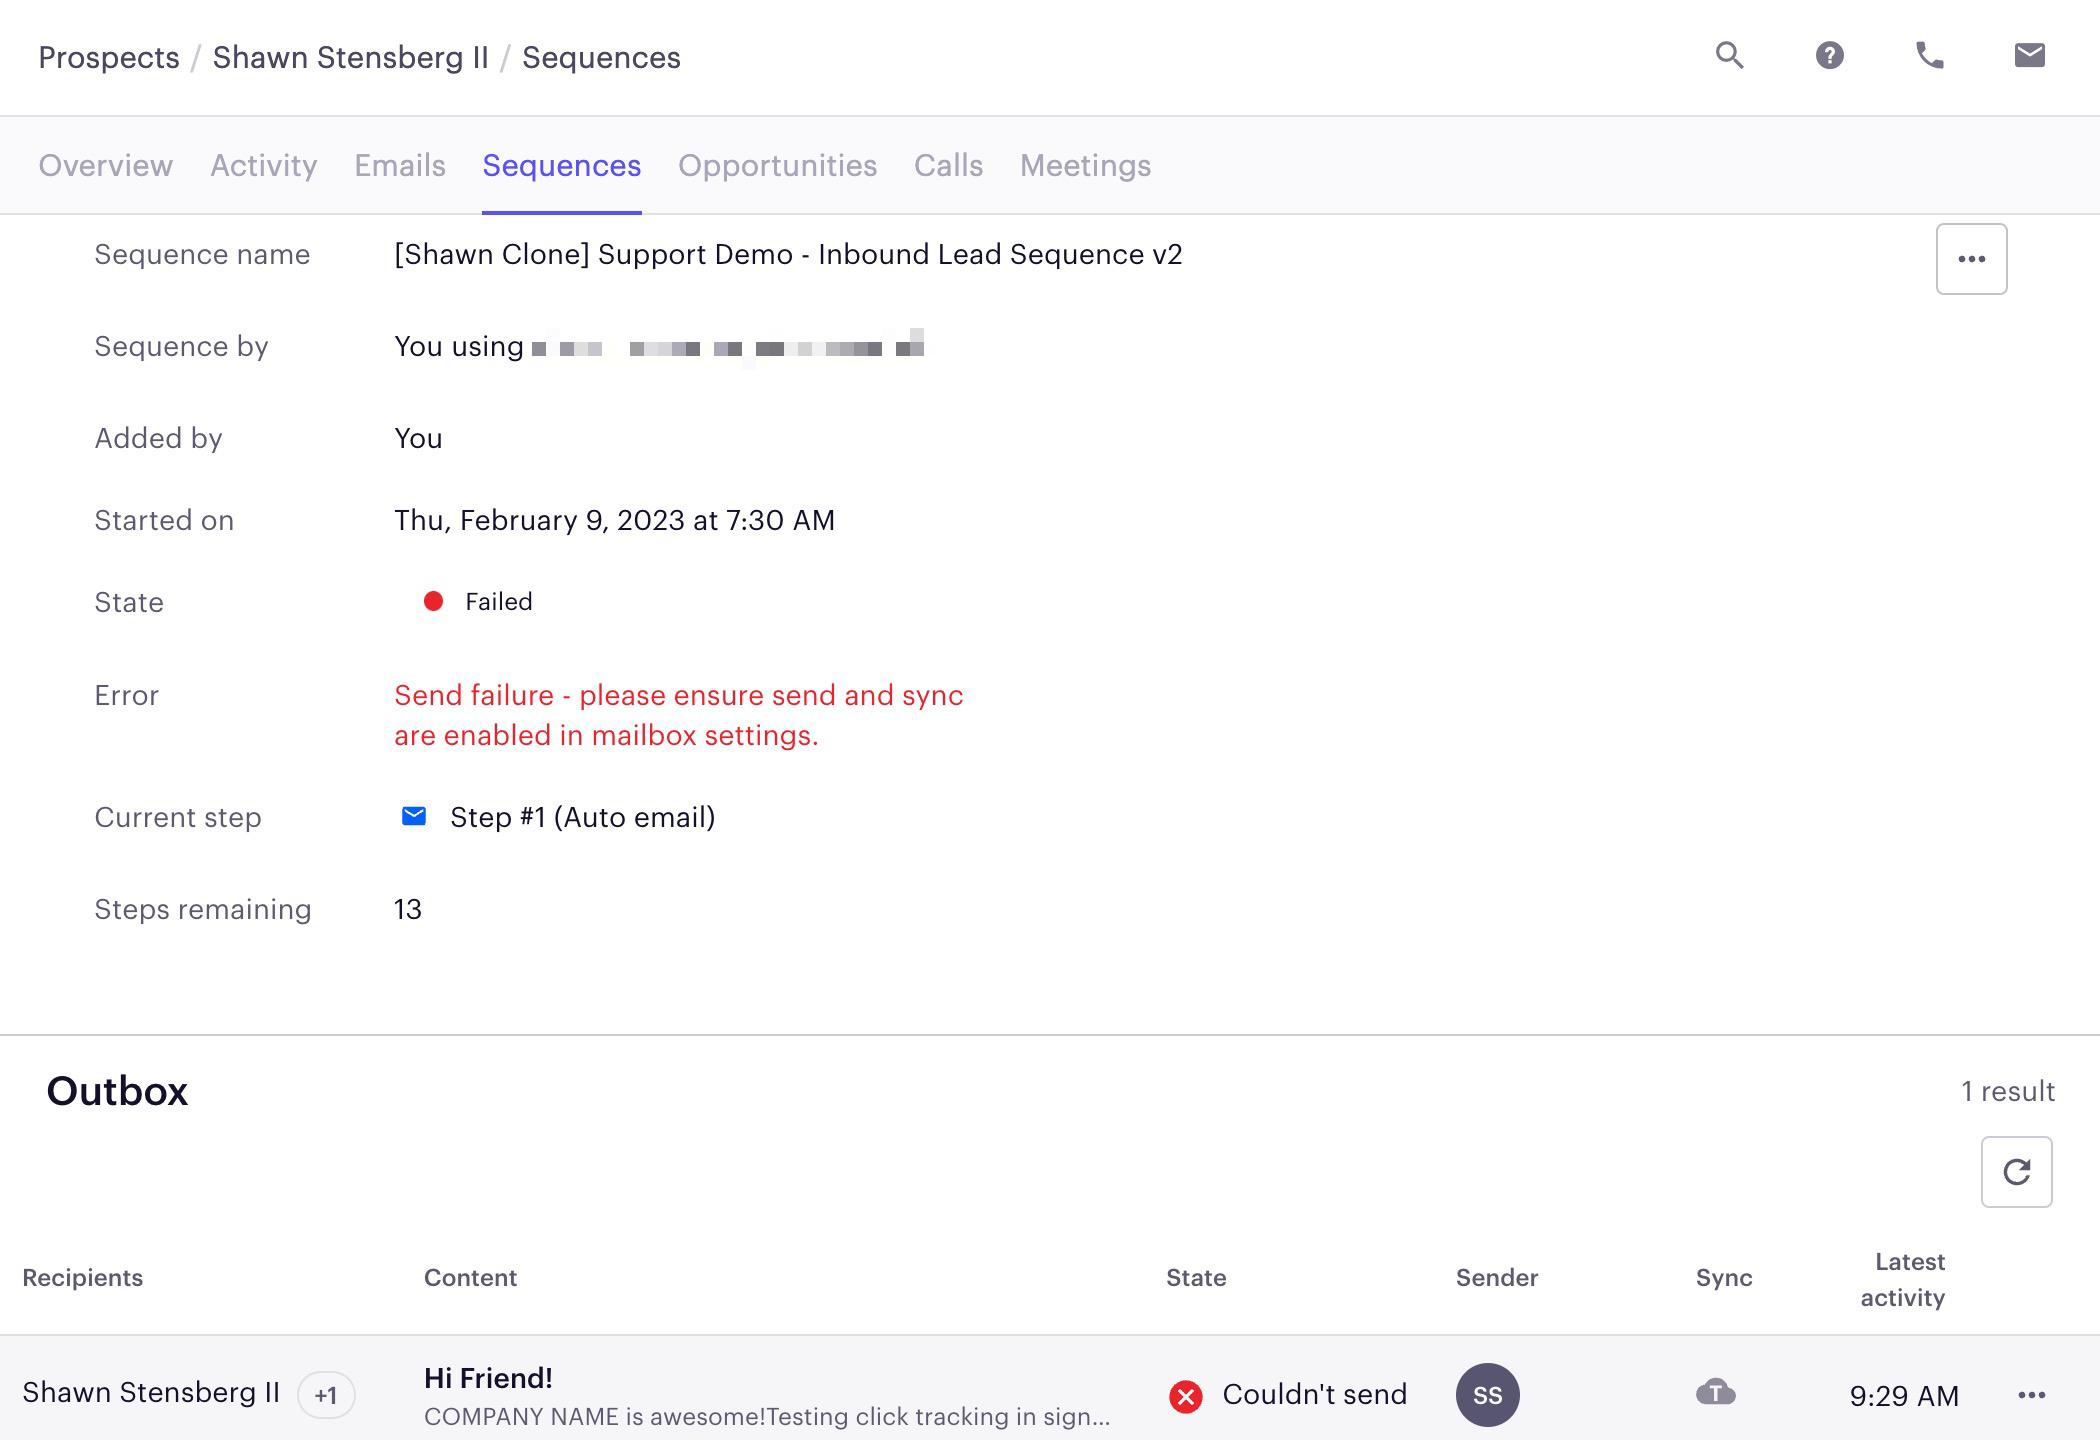Click the SS sender avatar
Image resolution: width=2100 pixels, height=1440 pixels.
pos(1487,1394)
